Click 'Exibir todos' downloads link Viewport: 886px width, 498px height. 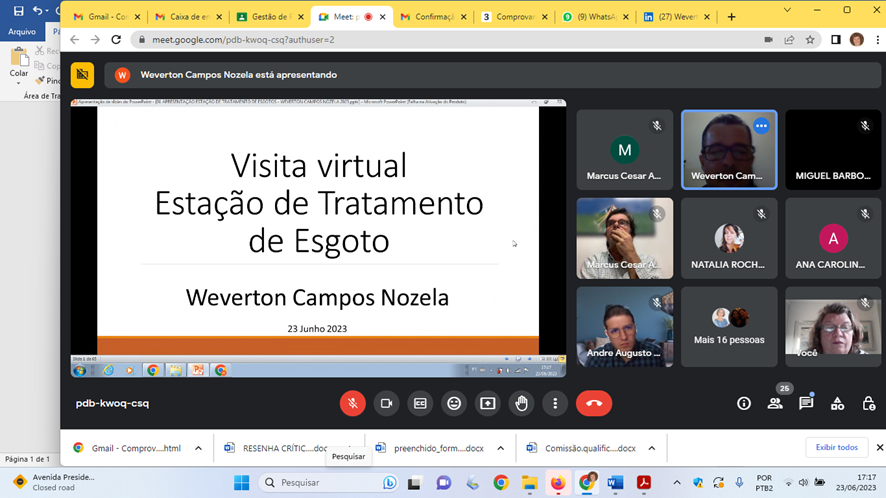coord(836,447)
